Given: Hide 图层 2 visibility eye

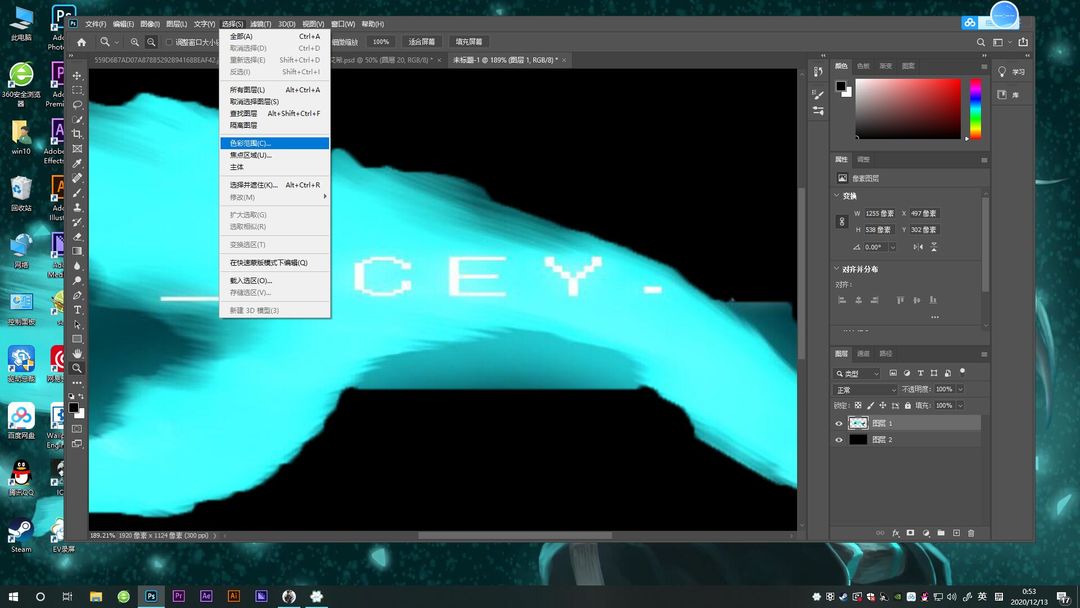Looking at the screenshot, I should tap(839, 440).
